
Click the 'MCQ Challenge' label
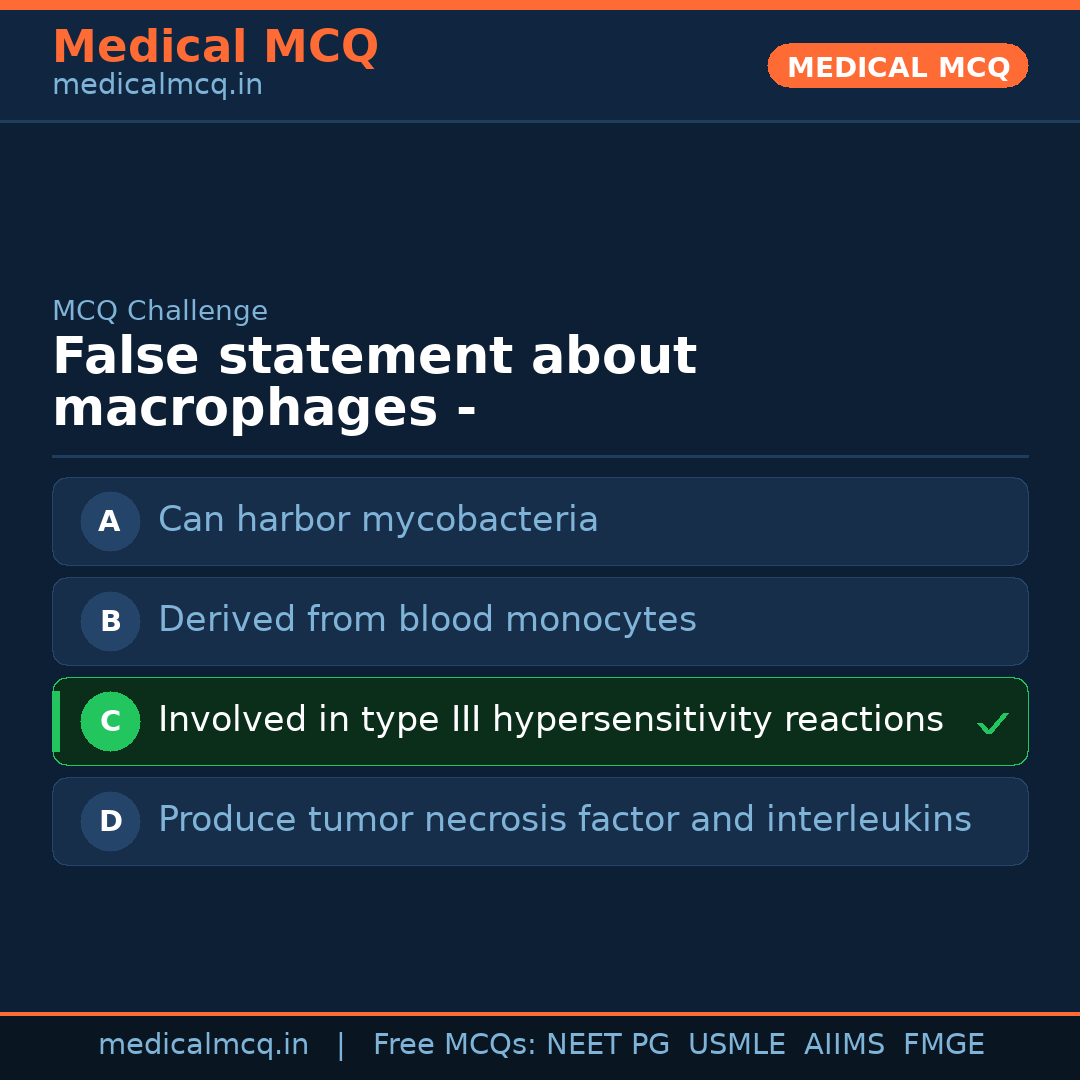click(160, 311)
